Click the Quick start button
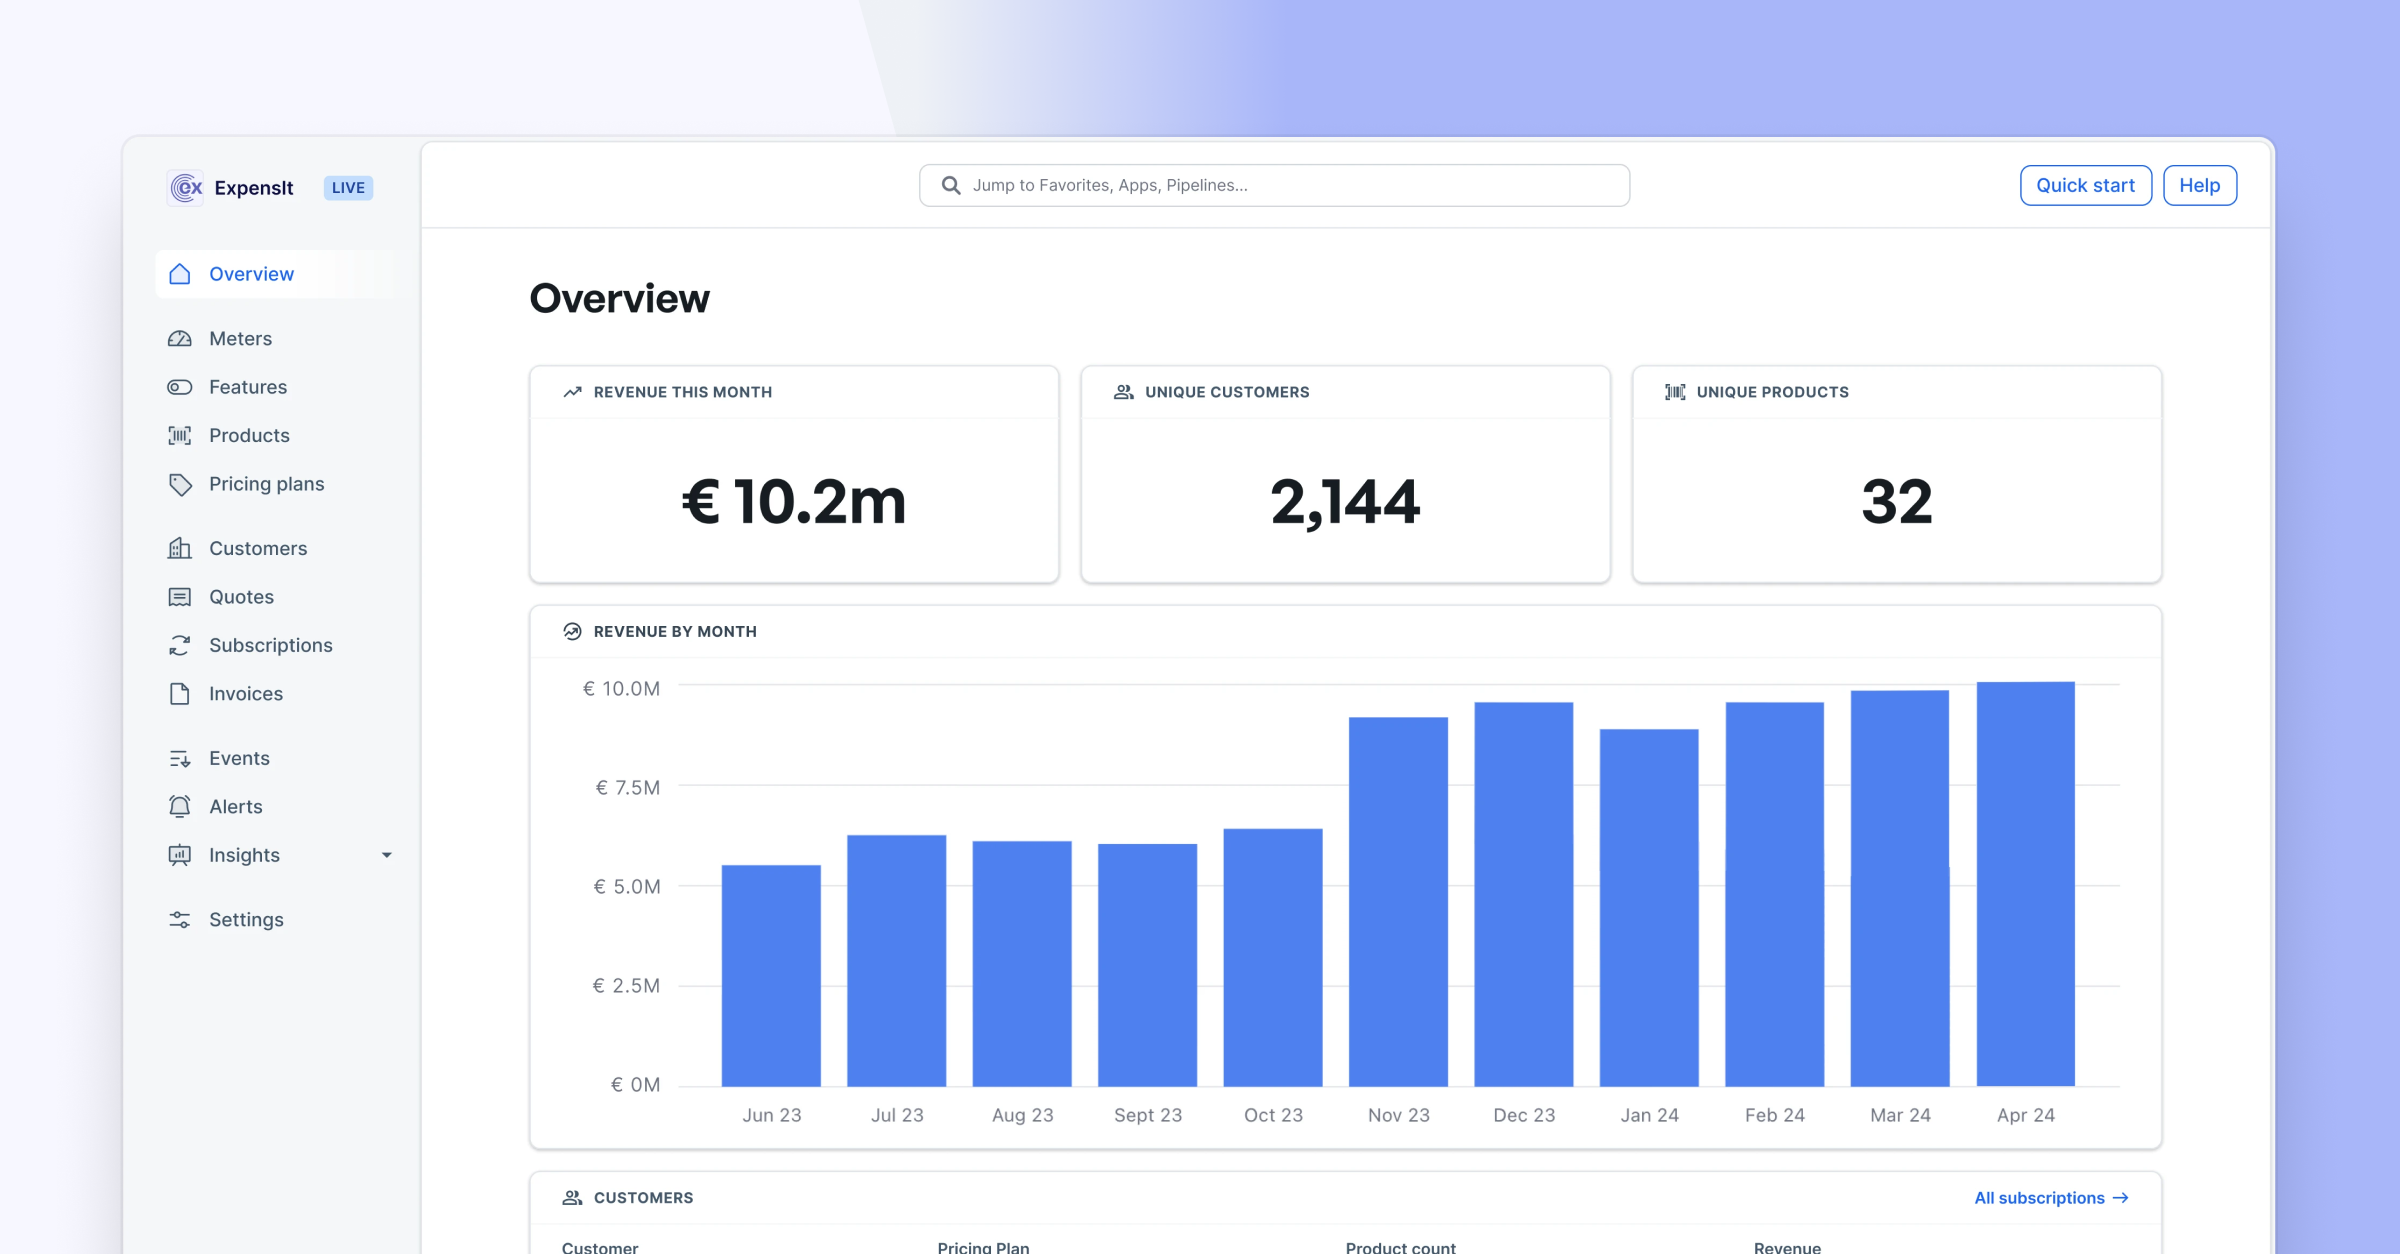 [2085, 185]
